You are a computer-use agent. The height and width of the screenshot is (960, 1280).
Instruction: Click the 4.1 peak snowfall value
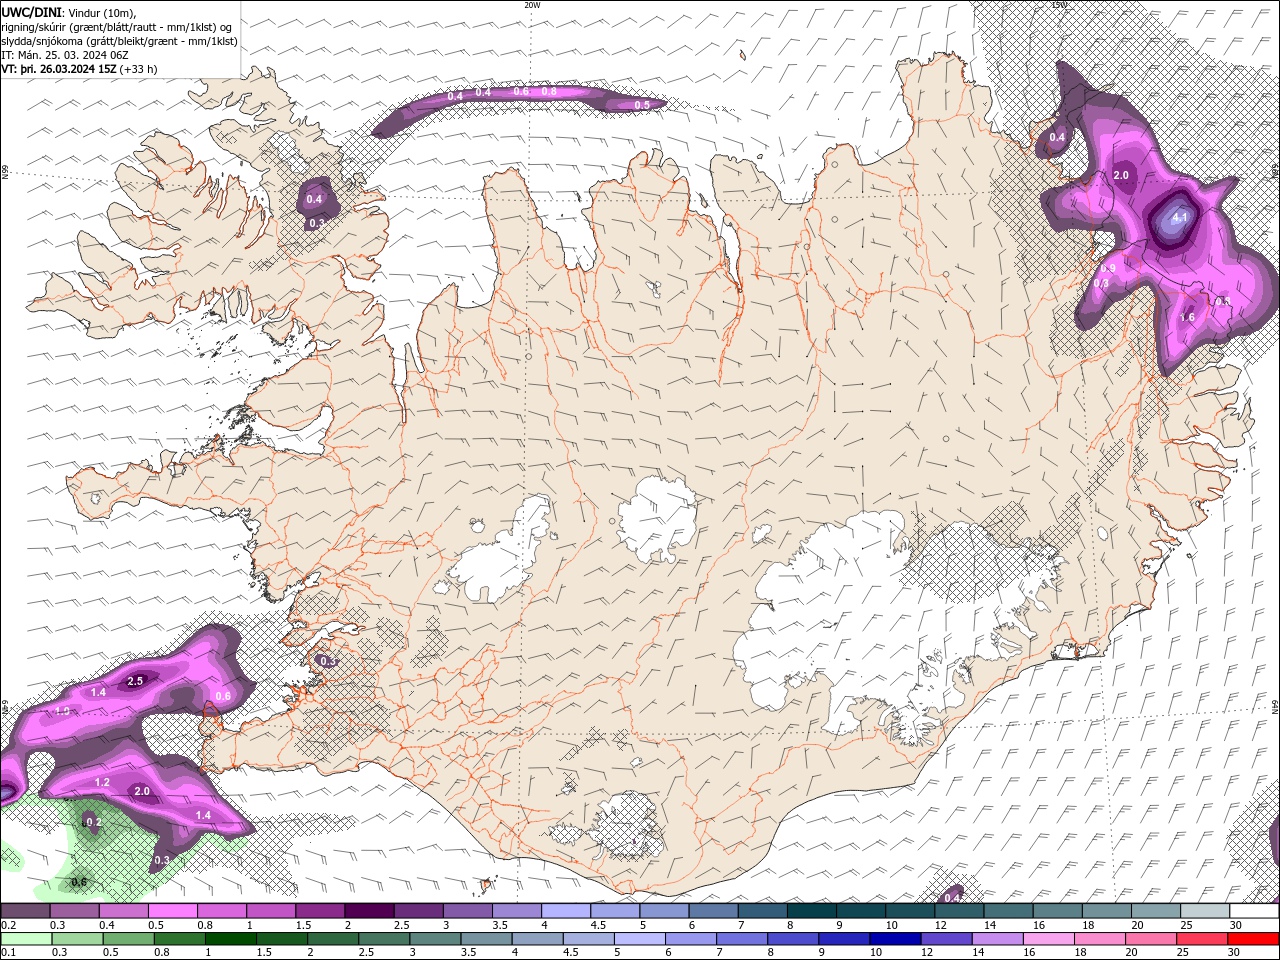click(1180, 217)
